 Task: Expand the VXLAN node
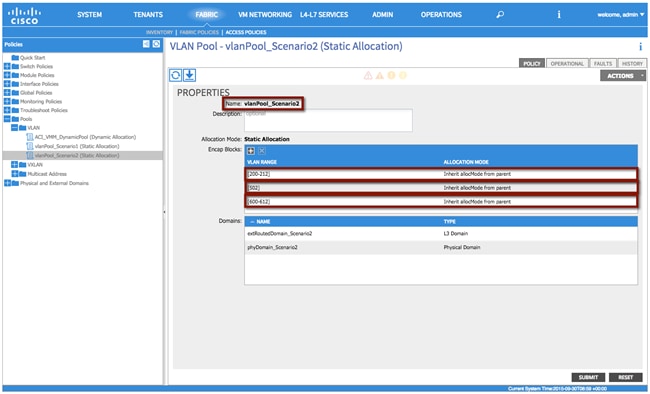(15, 165)
